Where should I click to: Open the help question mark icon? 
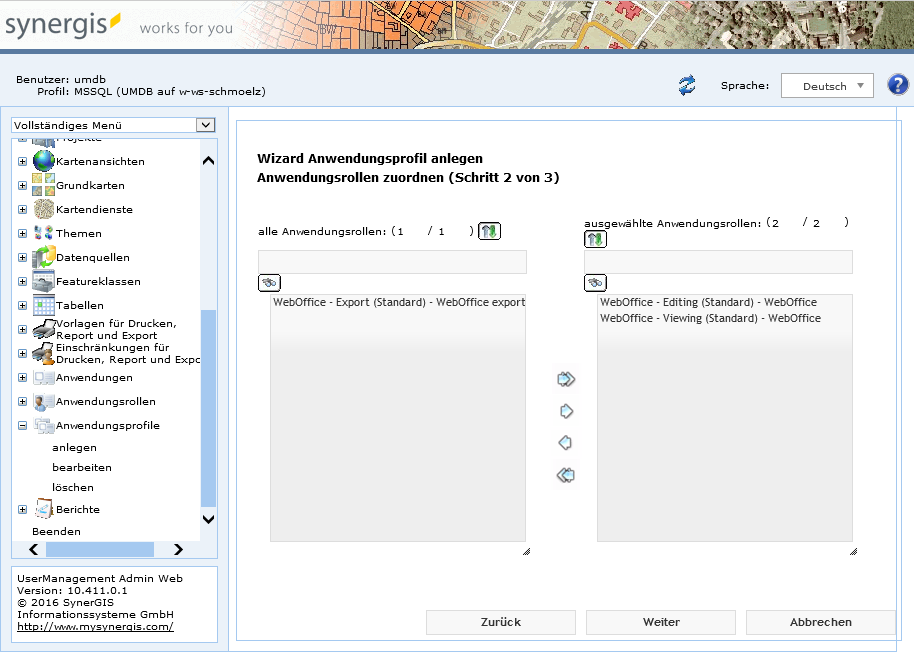pyautogui.click(x=897, y=84)
